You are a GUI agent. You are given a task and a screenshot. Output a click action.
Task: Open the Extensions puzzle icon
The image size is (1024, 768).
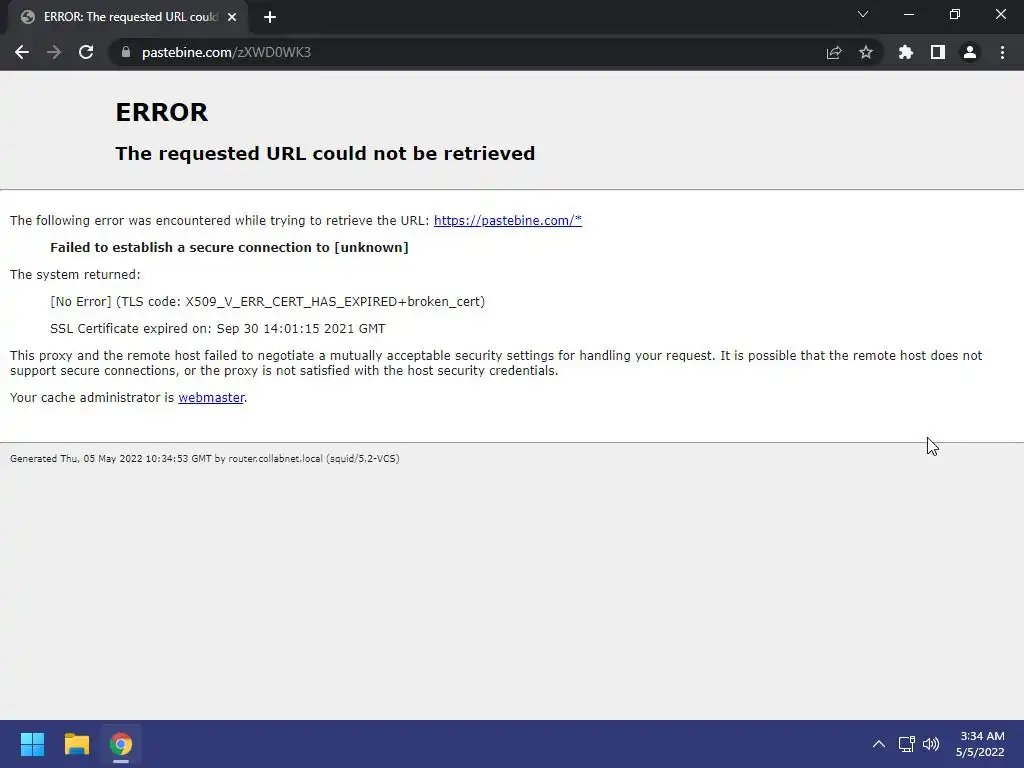906,52
